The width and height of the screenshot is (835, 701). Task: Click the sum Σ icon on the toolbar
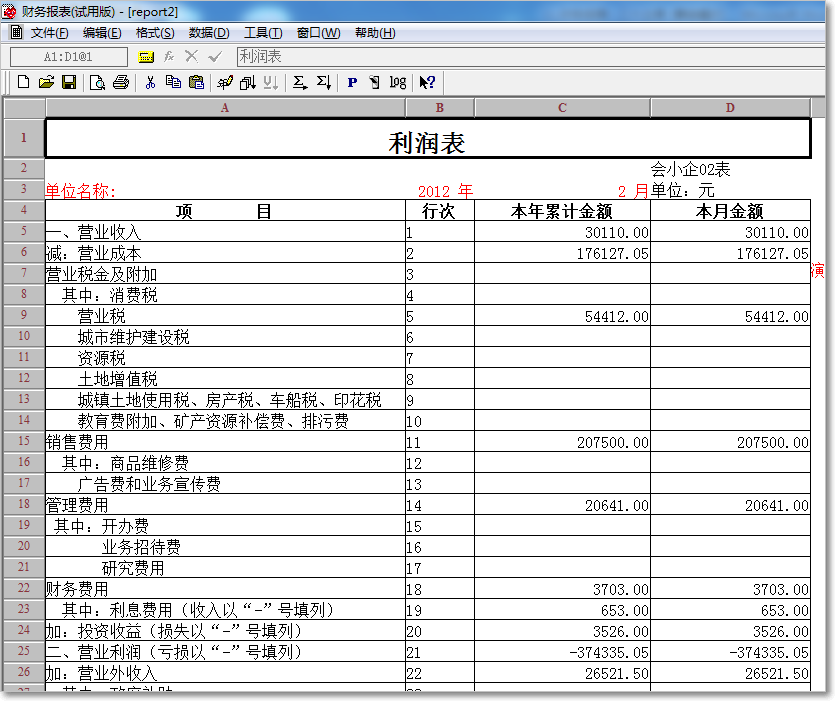click(298, 82)
